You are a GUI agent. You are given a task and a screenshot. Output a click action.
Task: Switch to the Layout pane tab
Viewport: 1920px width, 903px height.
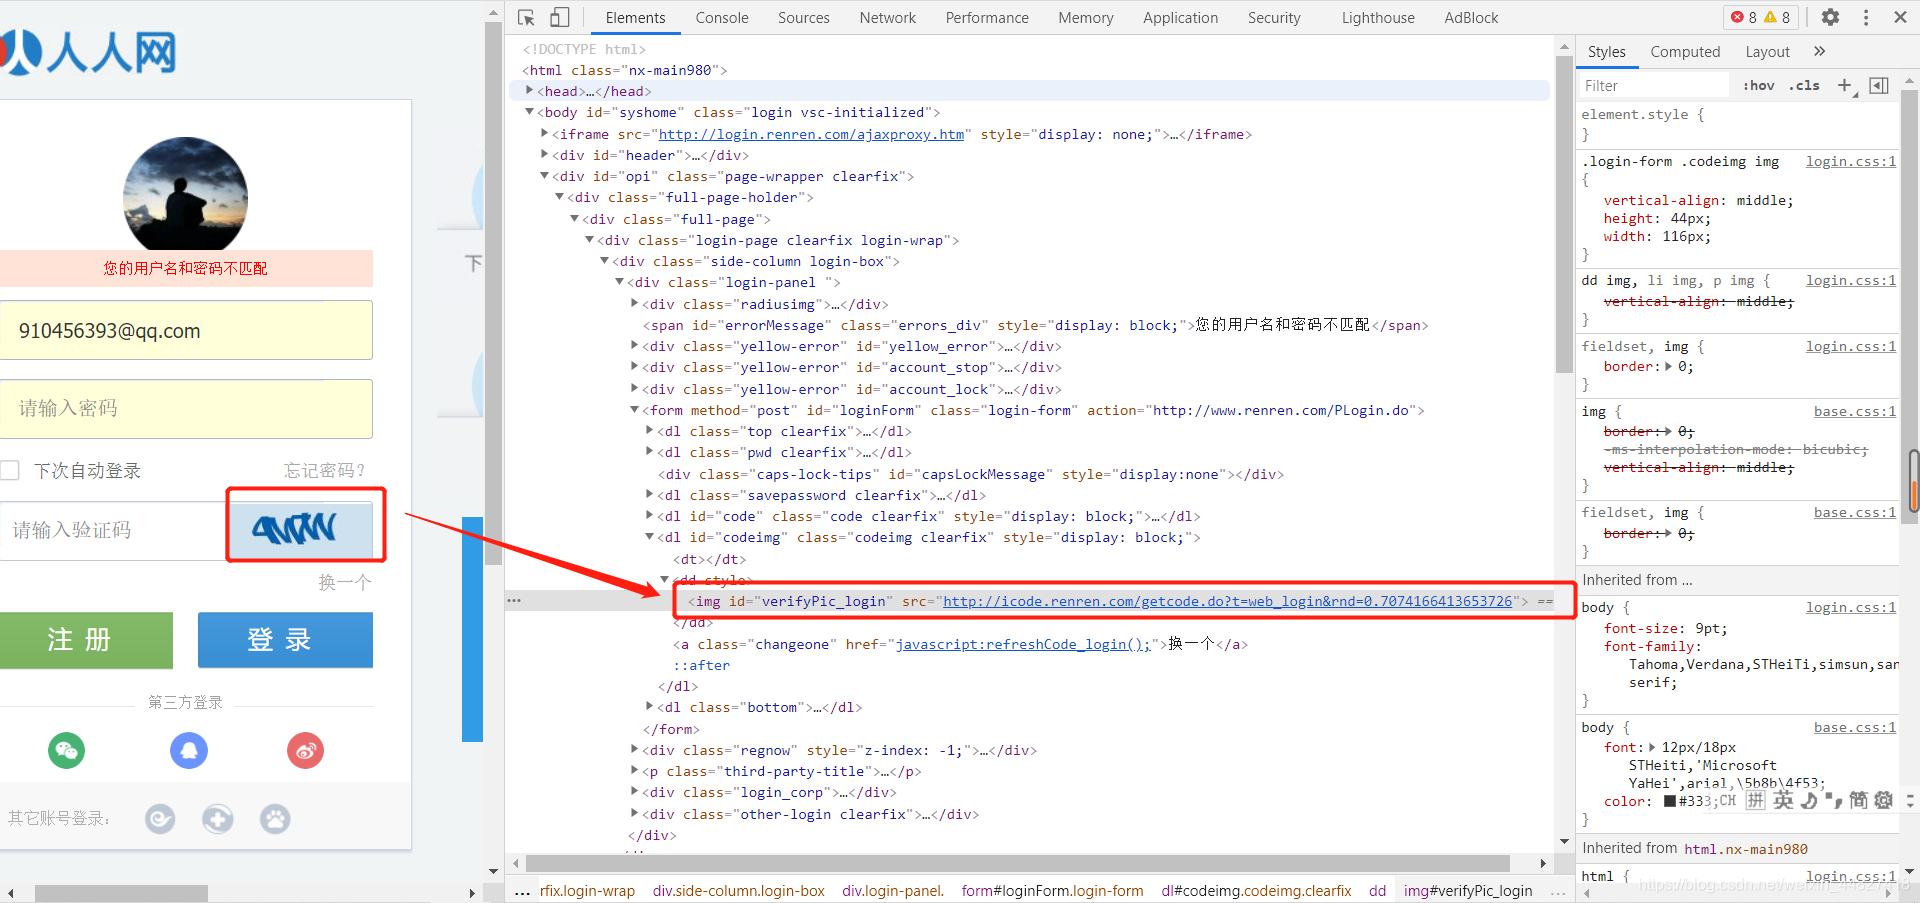[1768, 52]
